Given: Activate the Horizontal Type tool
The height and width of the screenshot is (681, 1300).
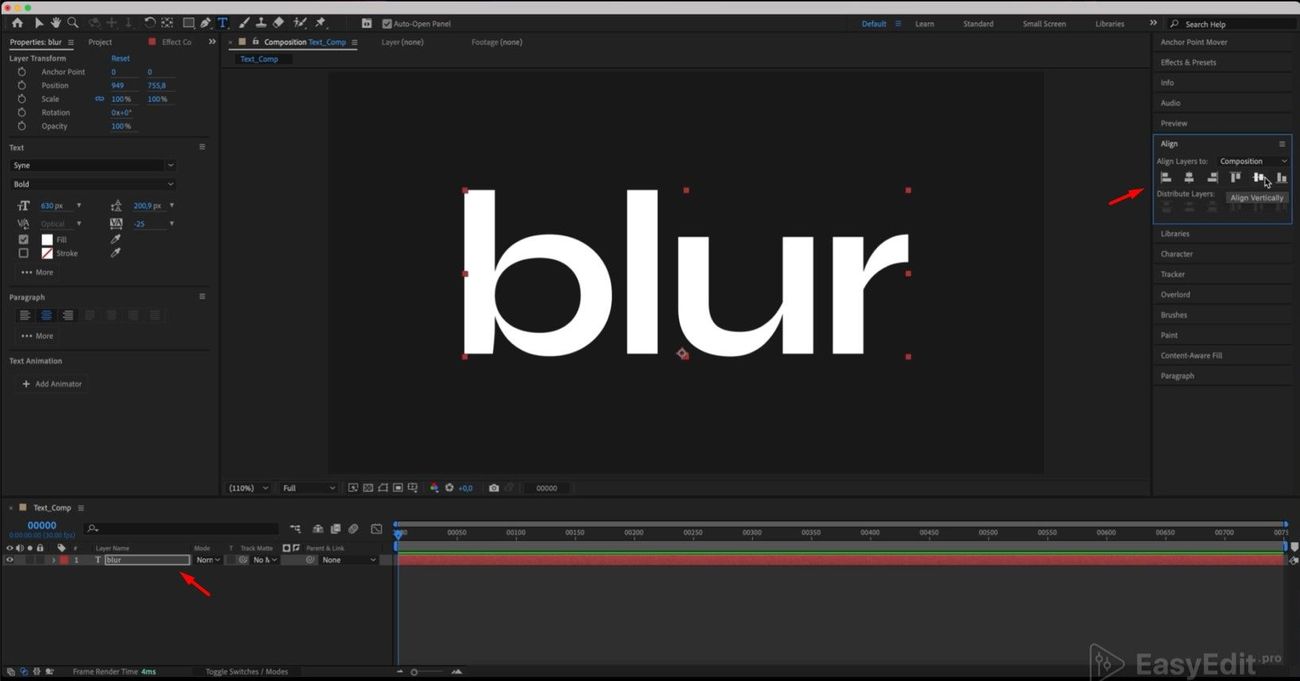Looking at the screenshot, I should (x=222, y=23).
